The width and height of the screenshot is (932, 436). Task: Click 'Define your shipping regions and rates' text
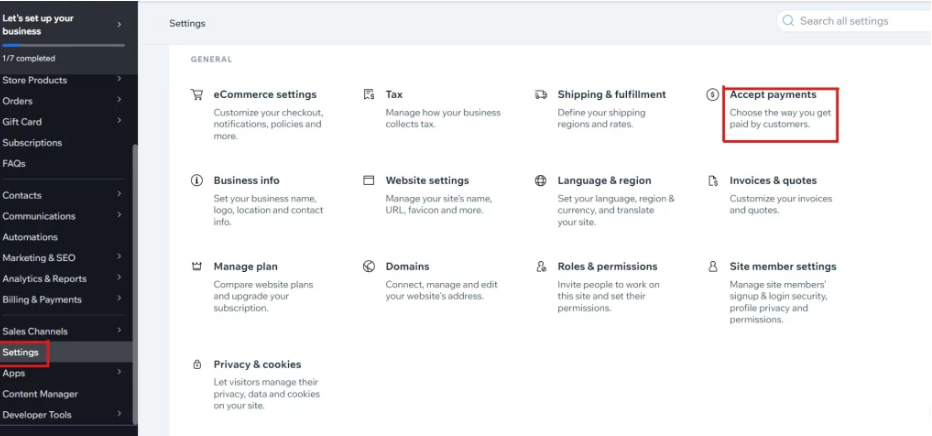[x=601, y=118]
